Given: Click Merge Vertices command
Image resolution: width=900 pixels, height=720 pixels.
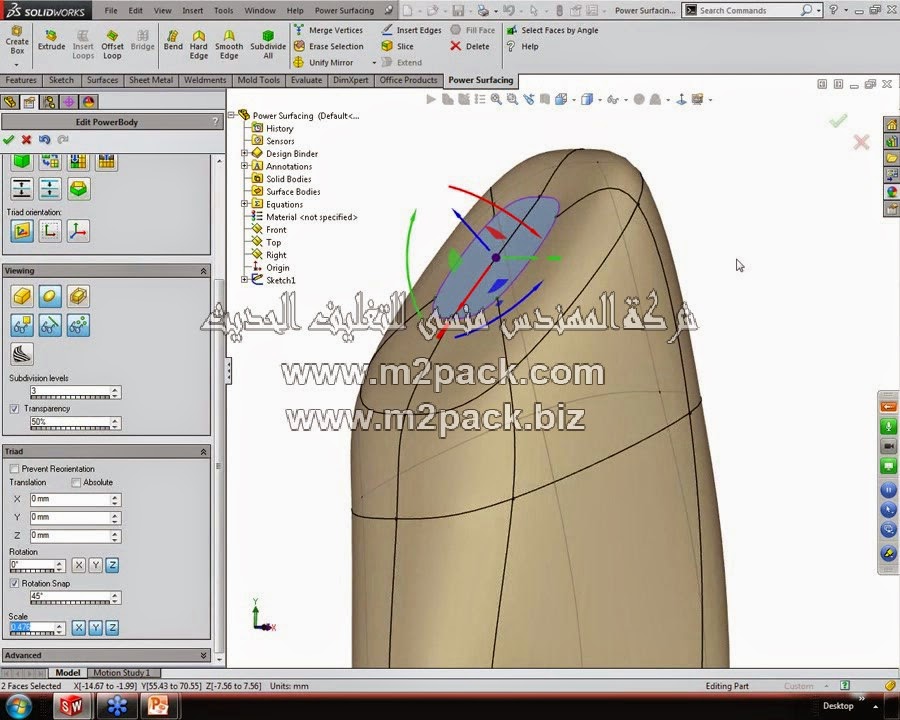Looking at the screenshot, I should (x=328, y=30).
